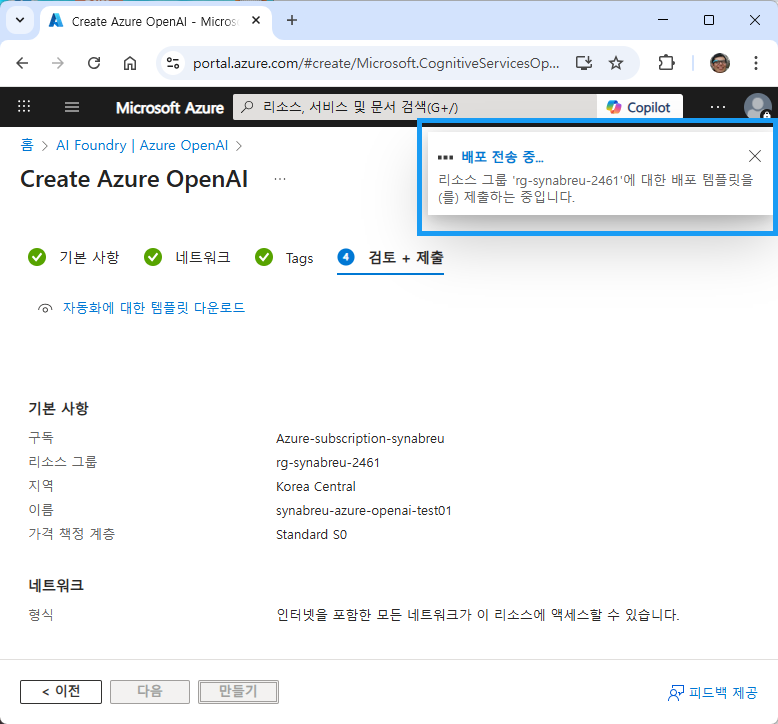Open the Chrome profile avatar

(x=719, y=63)
